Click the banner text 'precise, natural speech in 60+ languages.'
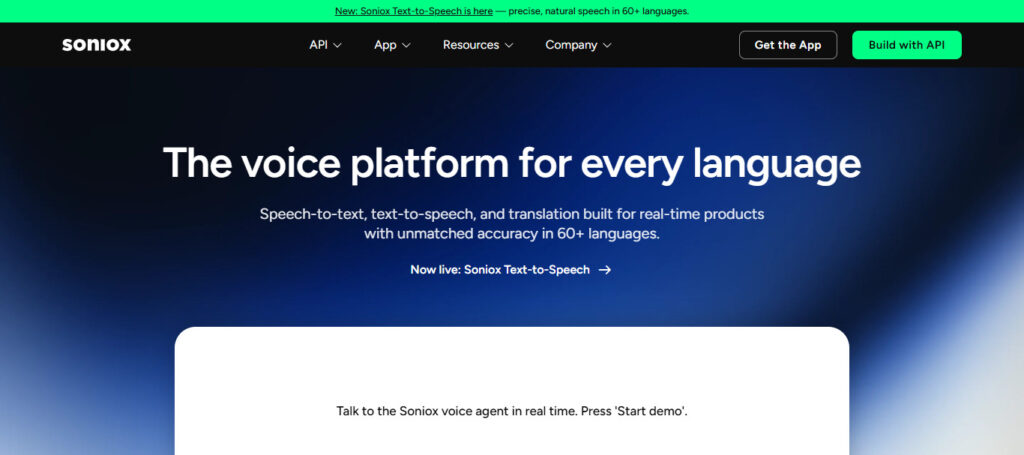The height and width of the screenshot is (455, 1024). tap(599, 11)
